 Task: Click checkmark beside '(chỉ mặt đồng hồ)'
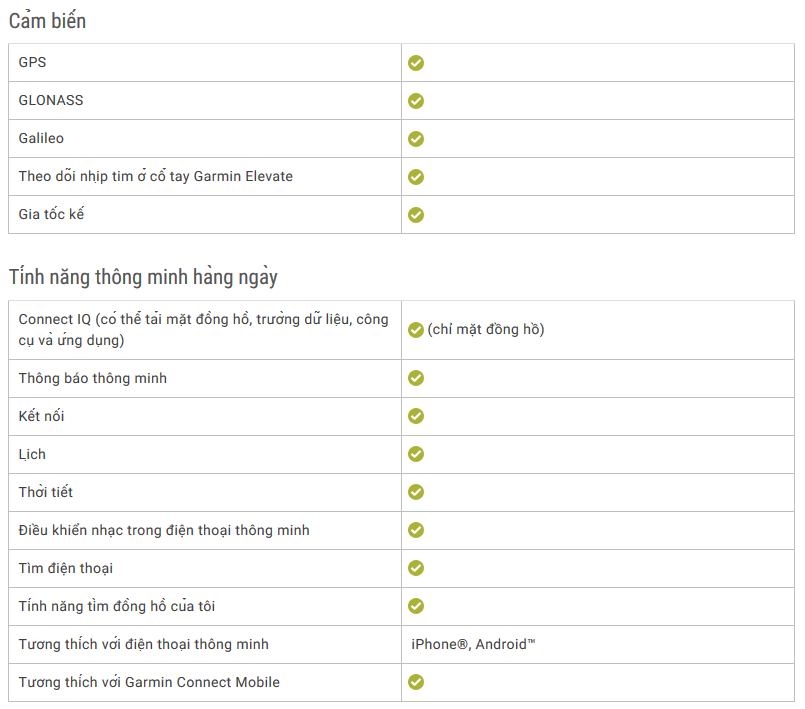(416, 330)
